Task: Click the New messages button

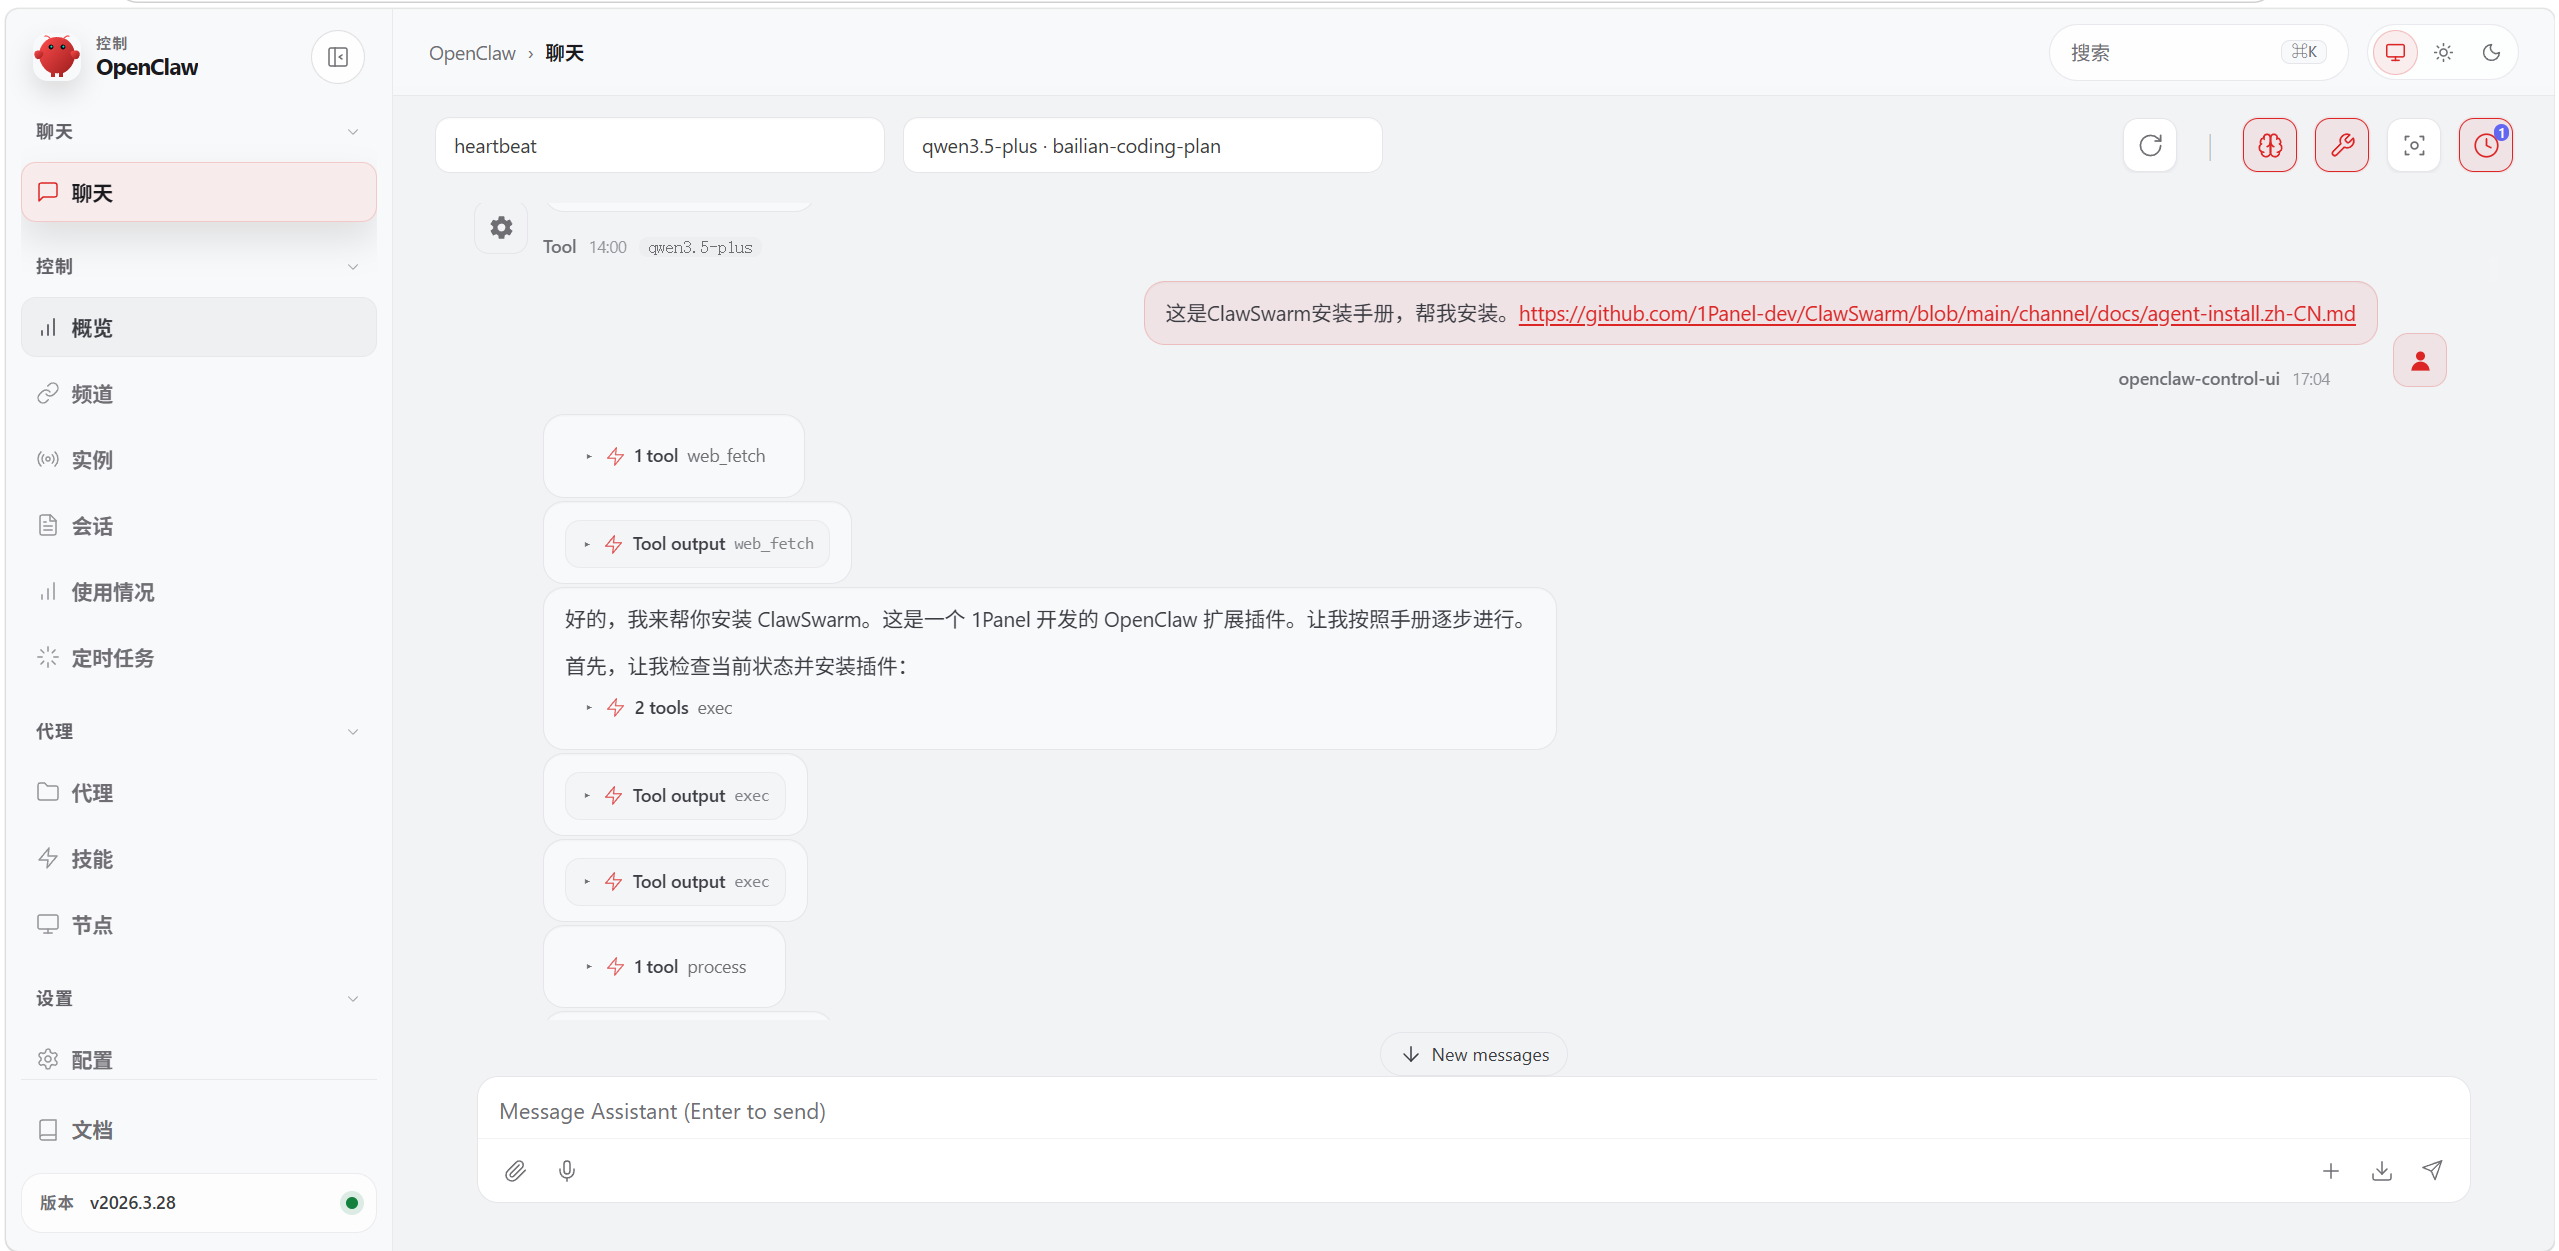Action: click(x=1474, y=1054)
